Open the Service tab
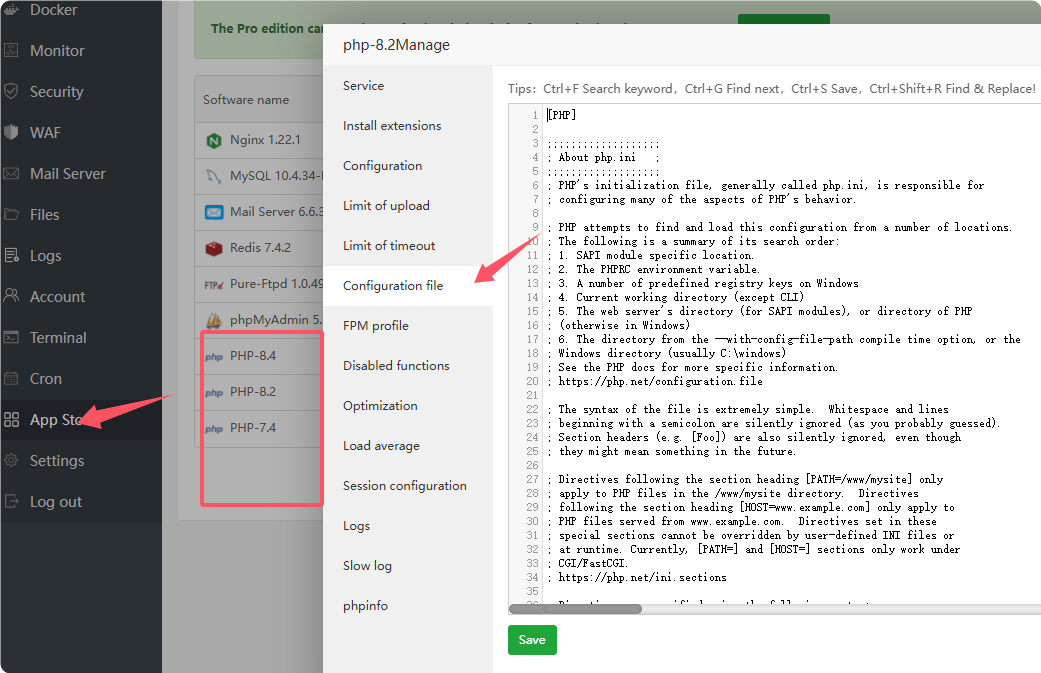 click(408, 86)
